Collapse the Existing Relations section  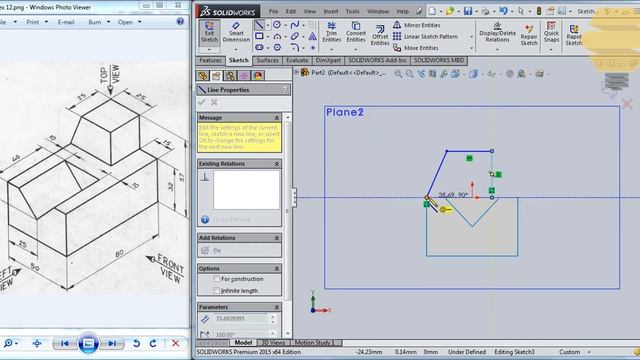tap(277, 164)
